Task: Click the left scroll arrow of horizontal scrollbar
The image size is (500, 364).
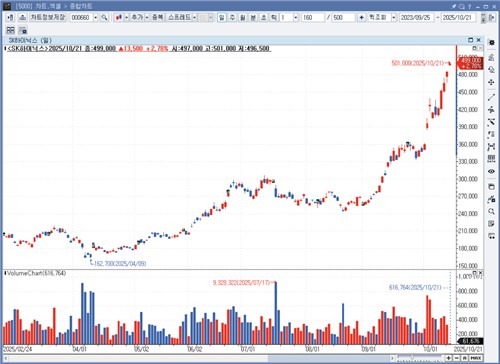Action: pos(6,358)
